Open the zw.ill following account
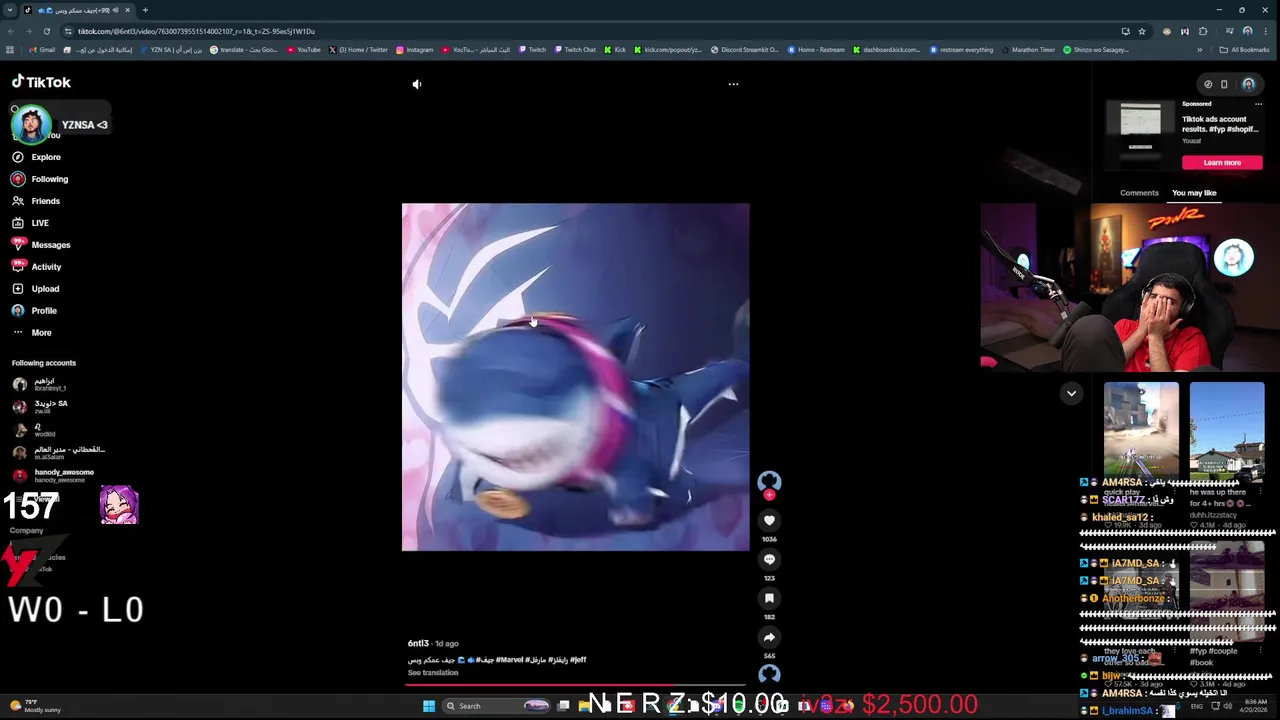This screenshot has height=720, width=1280. 40,407
